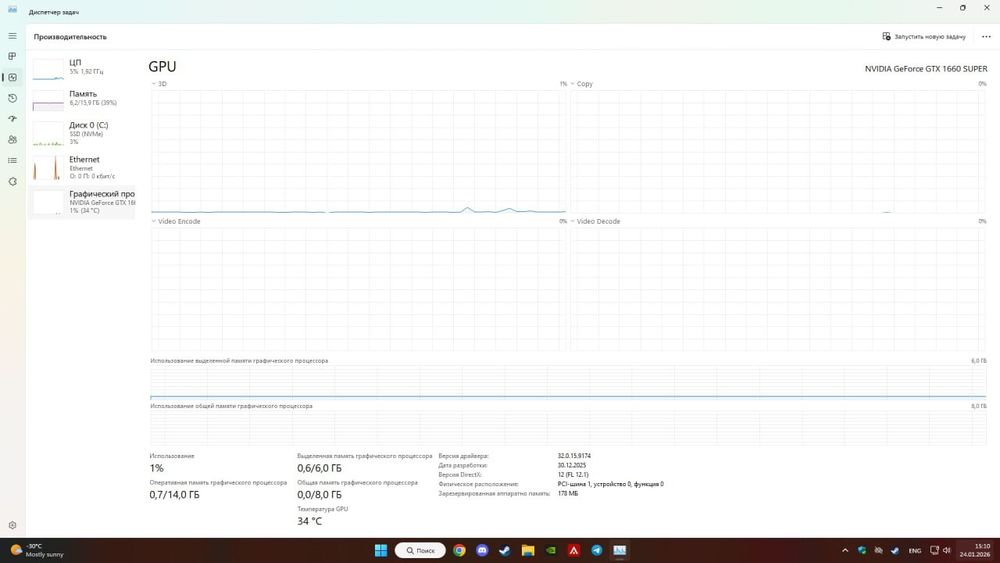
Task: Click the Task Manager taskbar icon
Action: [619, 550]
